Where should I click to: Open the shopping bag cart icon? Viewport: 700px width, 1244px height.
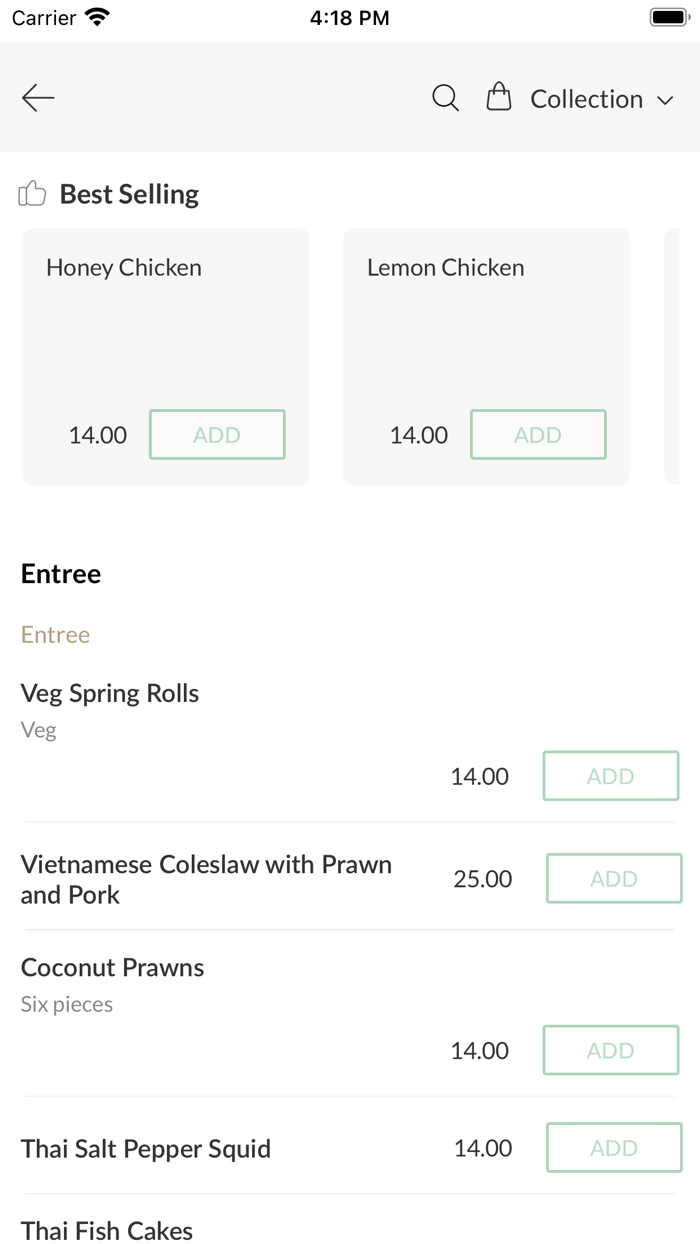point(498,98)
